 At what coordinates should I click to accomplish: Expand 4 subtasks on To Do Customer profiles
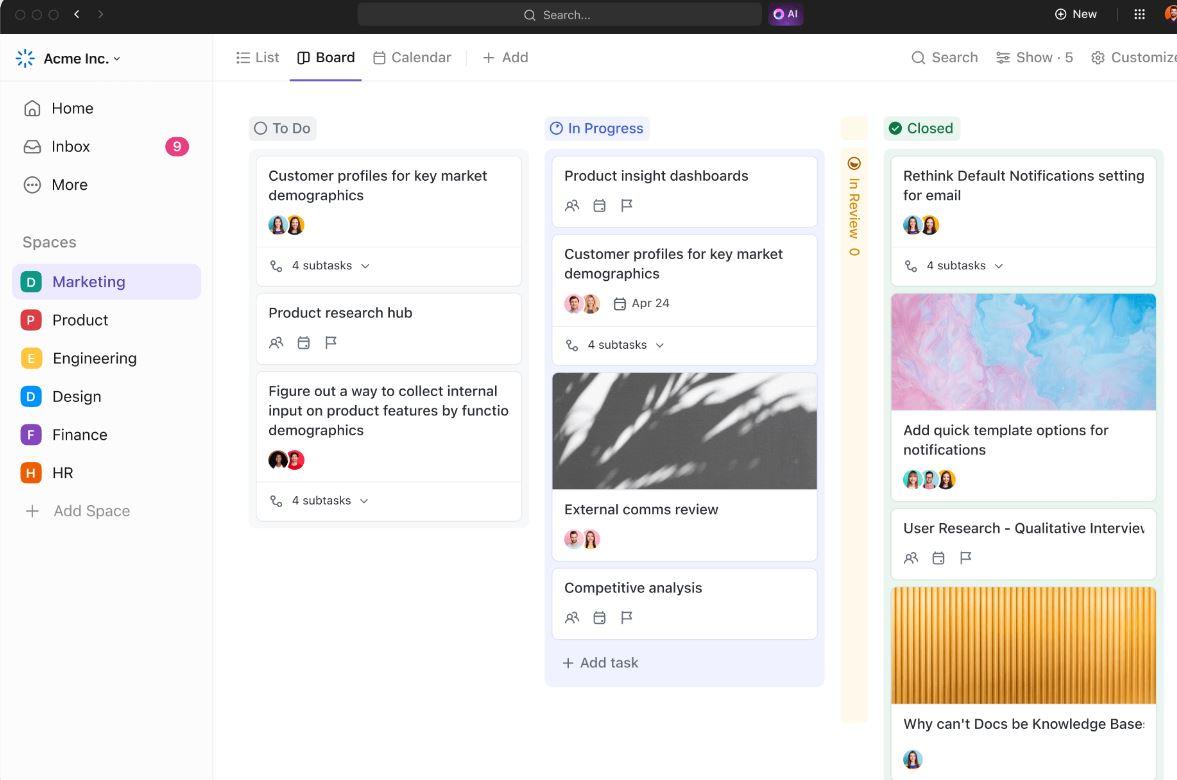pyautogui.click(x=321, y=266)
